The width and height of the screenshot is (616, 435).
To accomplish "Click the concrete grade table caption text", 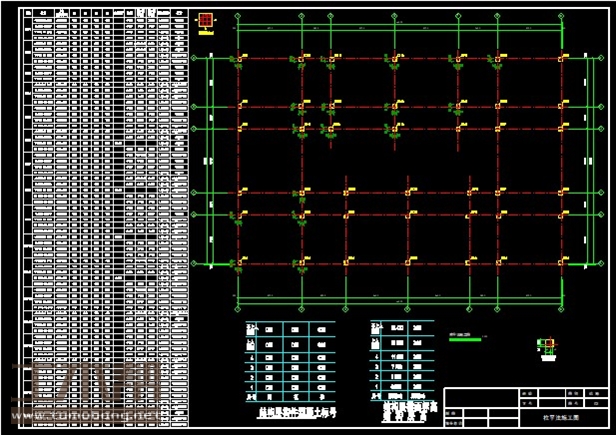I will pos(292,410).
